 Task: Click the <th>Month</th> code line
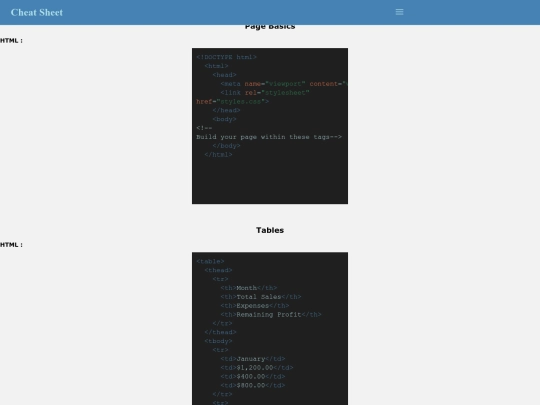pyautogui.click(x=249, y=288)
